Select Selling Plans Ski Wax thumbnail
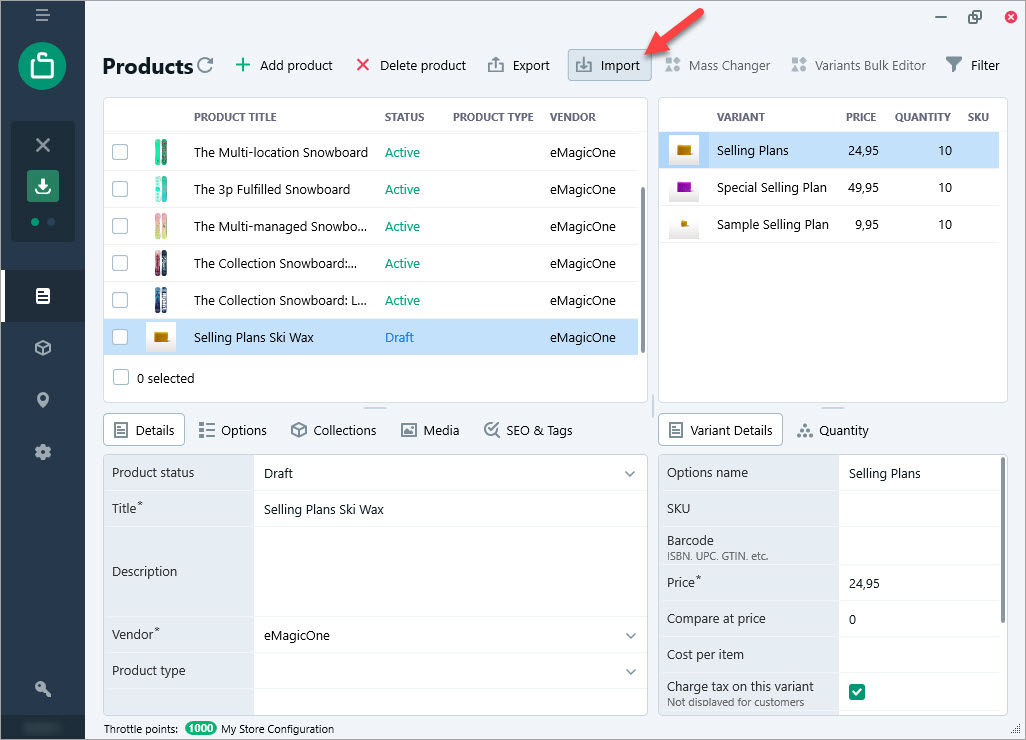The image size is (1026, 740). (x=161, y=337)
